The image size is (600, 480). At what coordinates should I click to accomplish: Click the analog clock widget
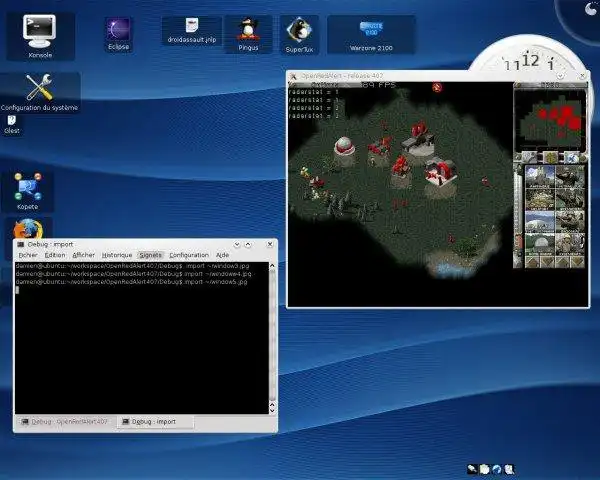click(529, 54)
